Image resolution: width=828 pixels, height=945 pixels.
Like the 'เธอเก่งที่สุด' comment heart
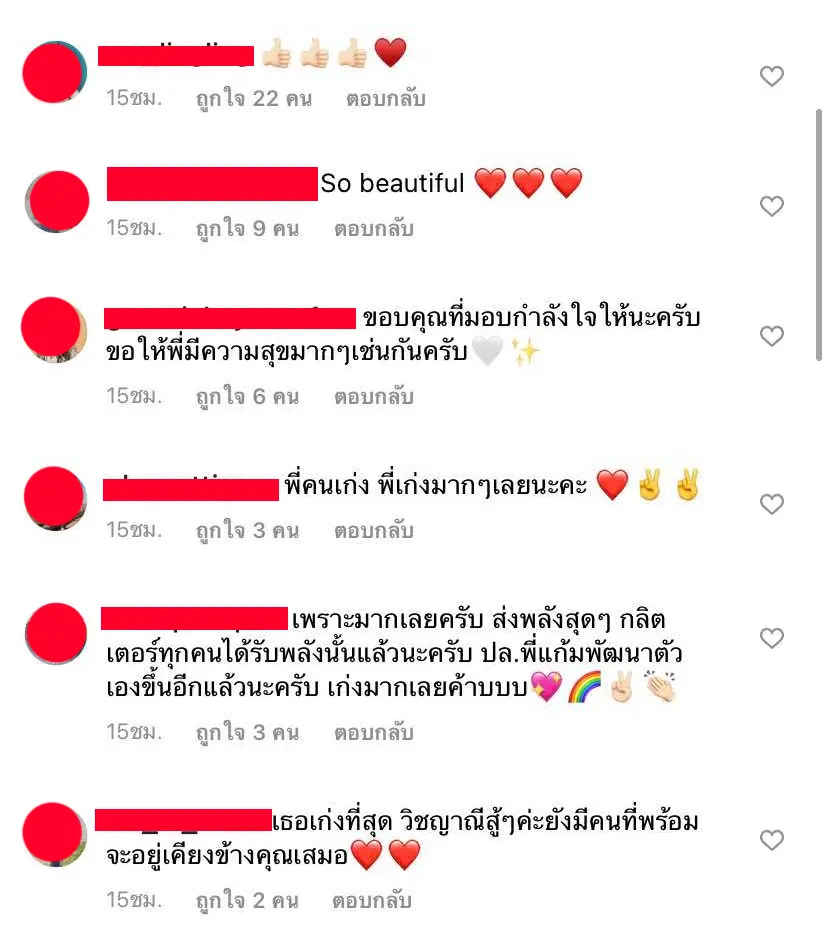[x=771, y=840]
